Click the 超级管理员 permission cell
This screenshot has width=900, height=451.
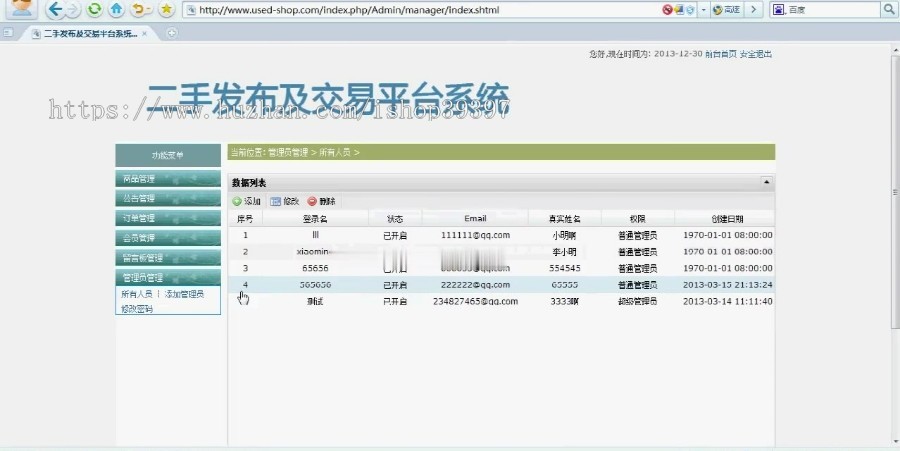638,301
